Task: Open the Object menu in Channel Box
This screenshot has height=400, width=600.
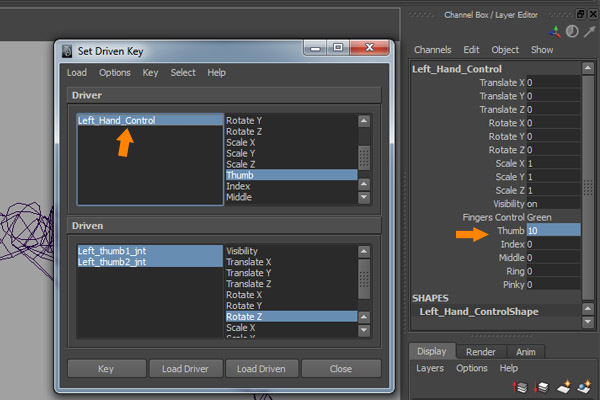Action: 505,50
